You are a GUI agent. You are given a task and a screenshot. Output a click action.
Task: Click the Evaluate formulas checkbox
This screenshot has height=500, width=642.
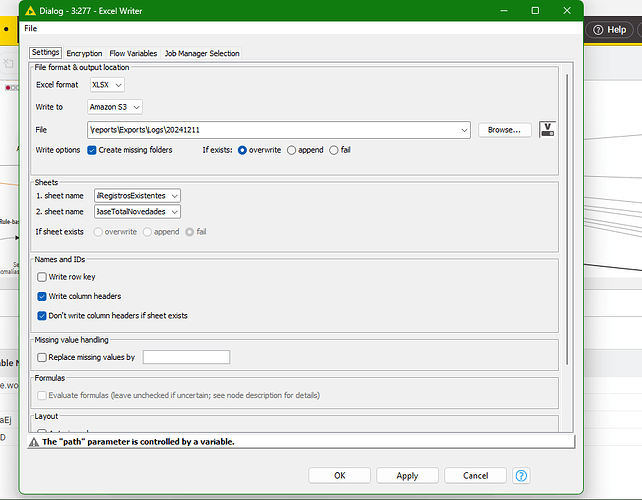[x=42, y=396]
